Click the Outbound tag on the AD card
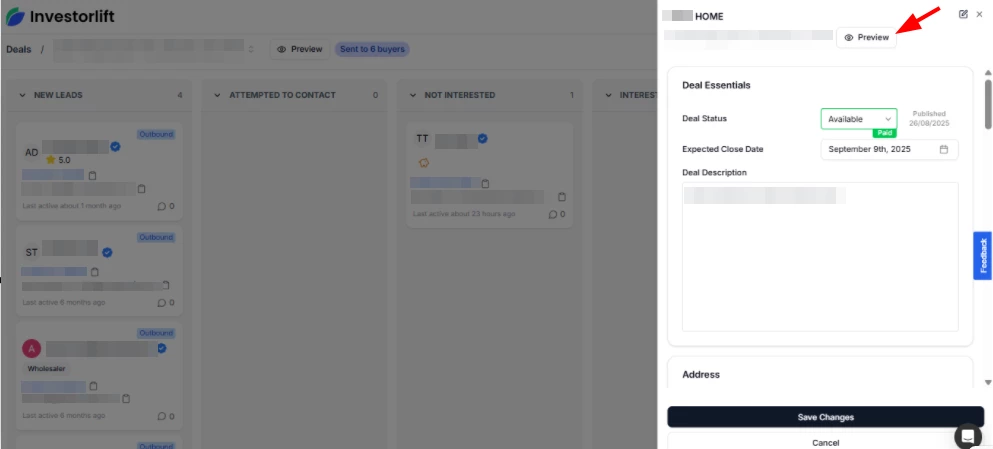The height and width of the screenshot is (449, 993). point(156,134)
